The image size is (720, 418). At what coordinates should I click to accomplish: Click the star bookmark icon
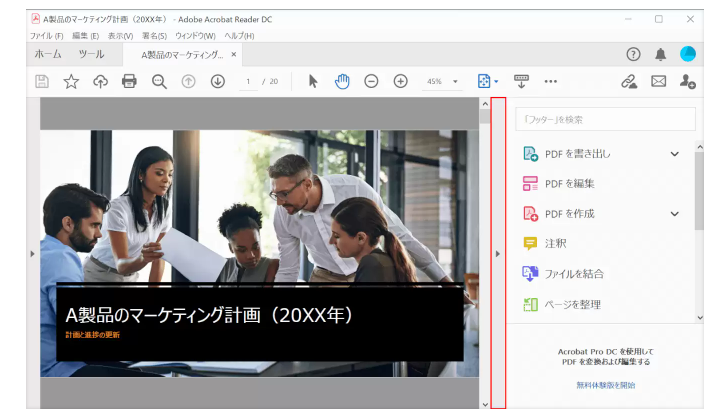coord(71,81)
